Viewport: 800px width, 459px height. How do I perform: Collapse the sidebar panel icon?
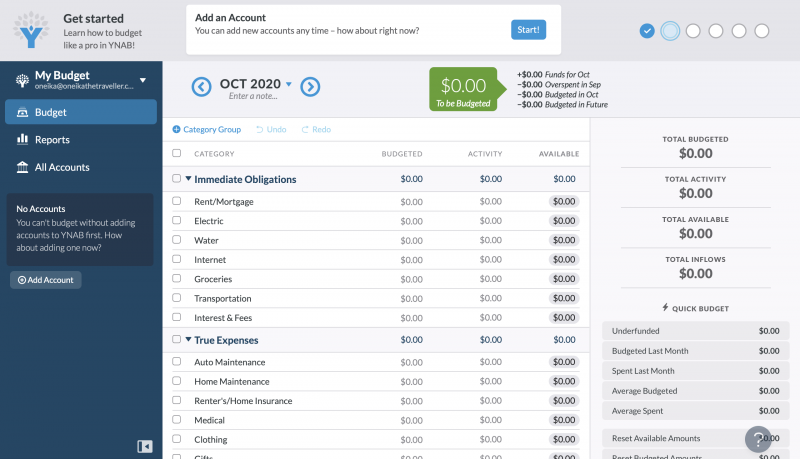coord(145,447)
